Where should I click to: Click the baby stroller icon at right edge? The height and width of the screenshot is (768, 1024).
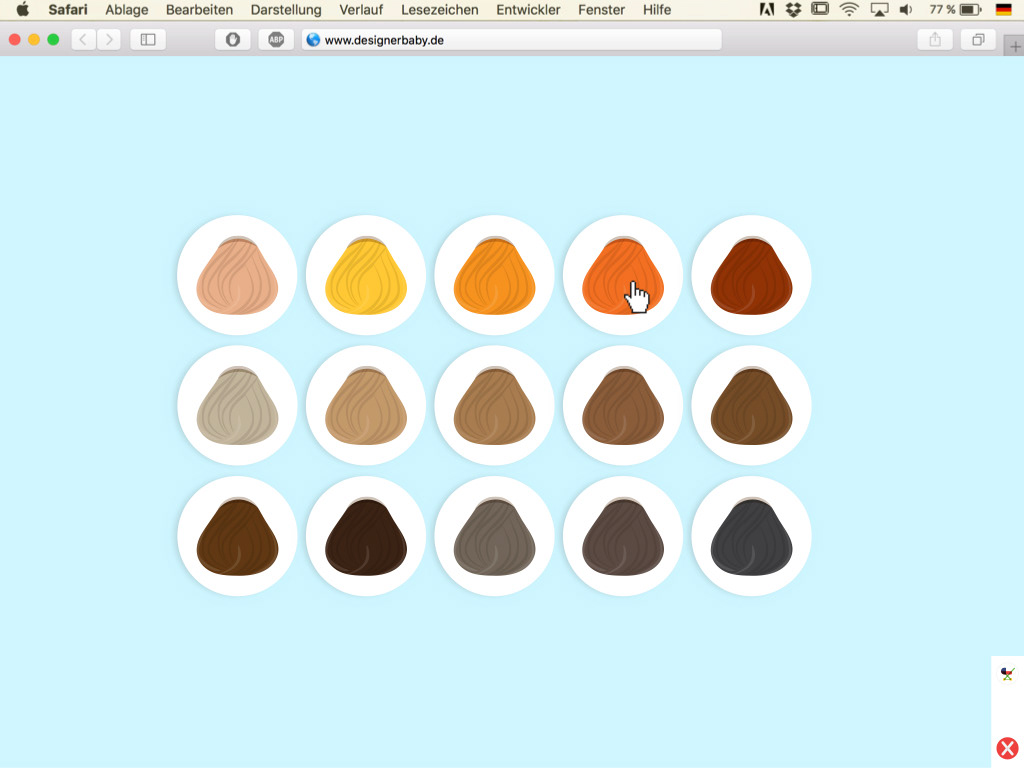[1008, 674]
